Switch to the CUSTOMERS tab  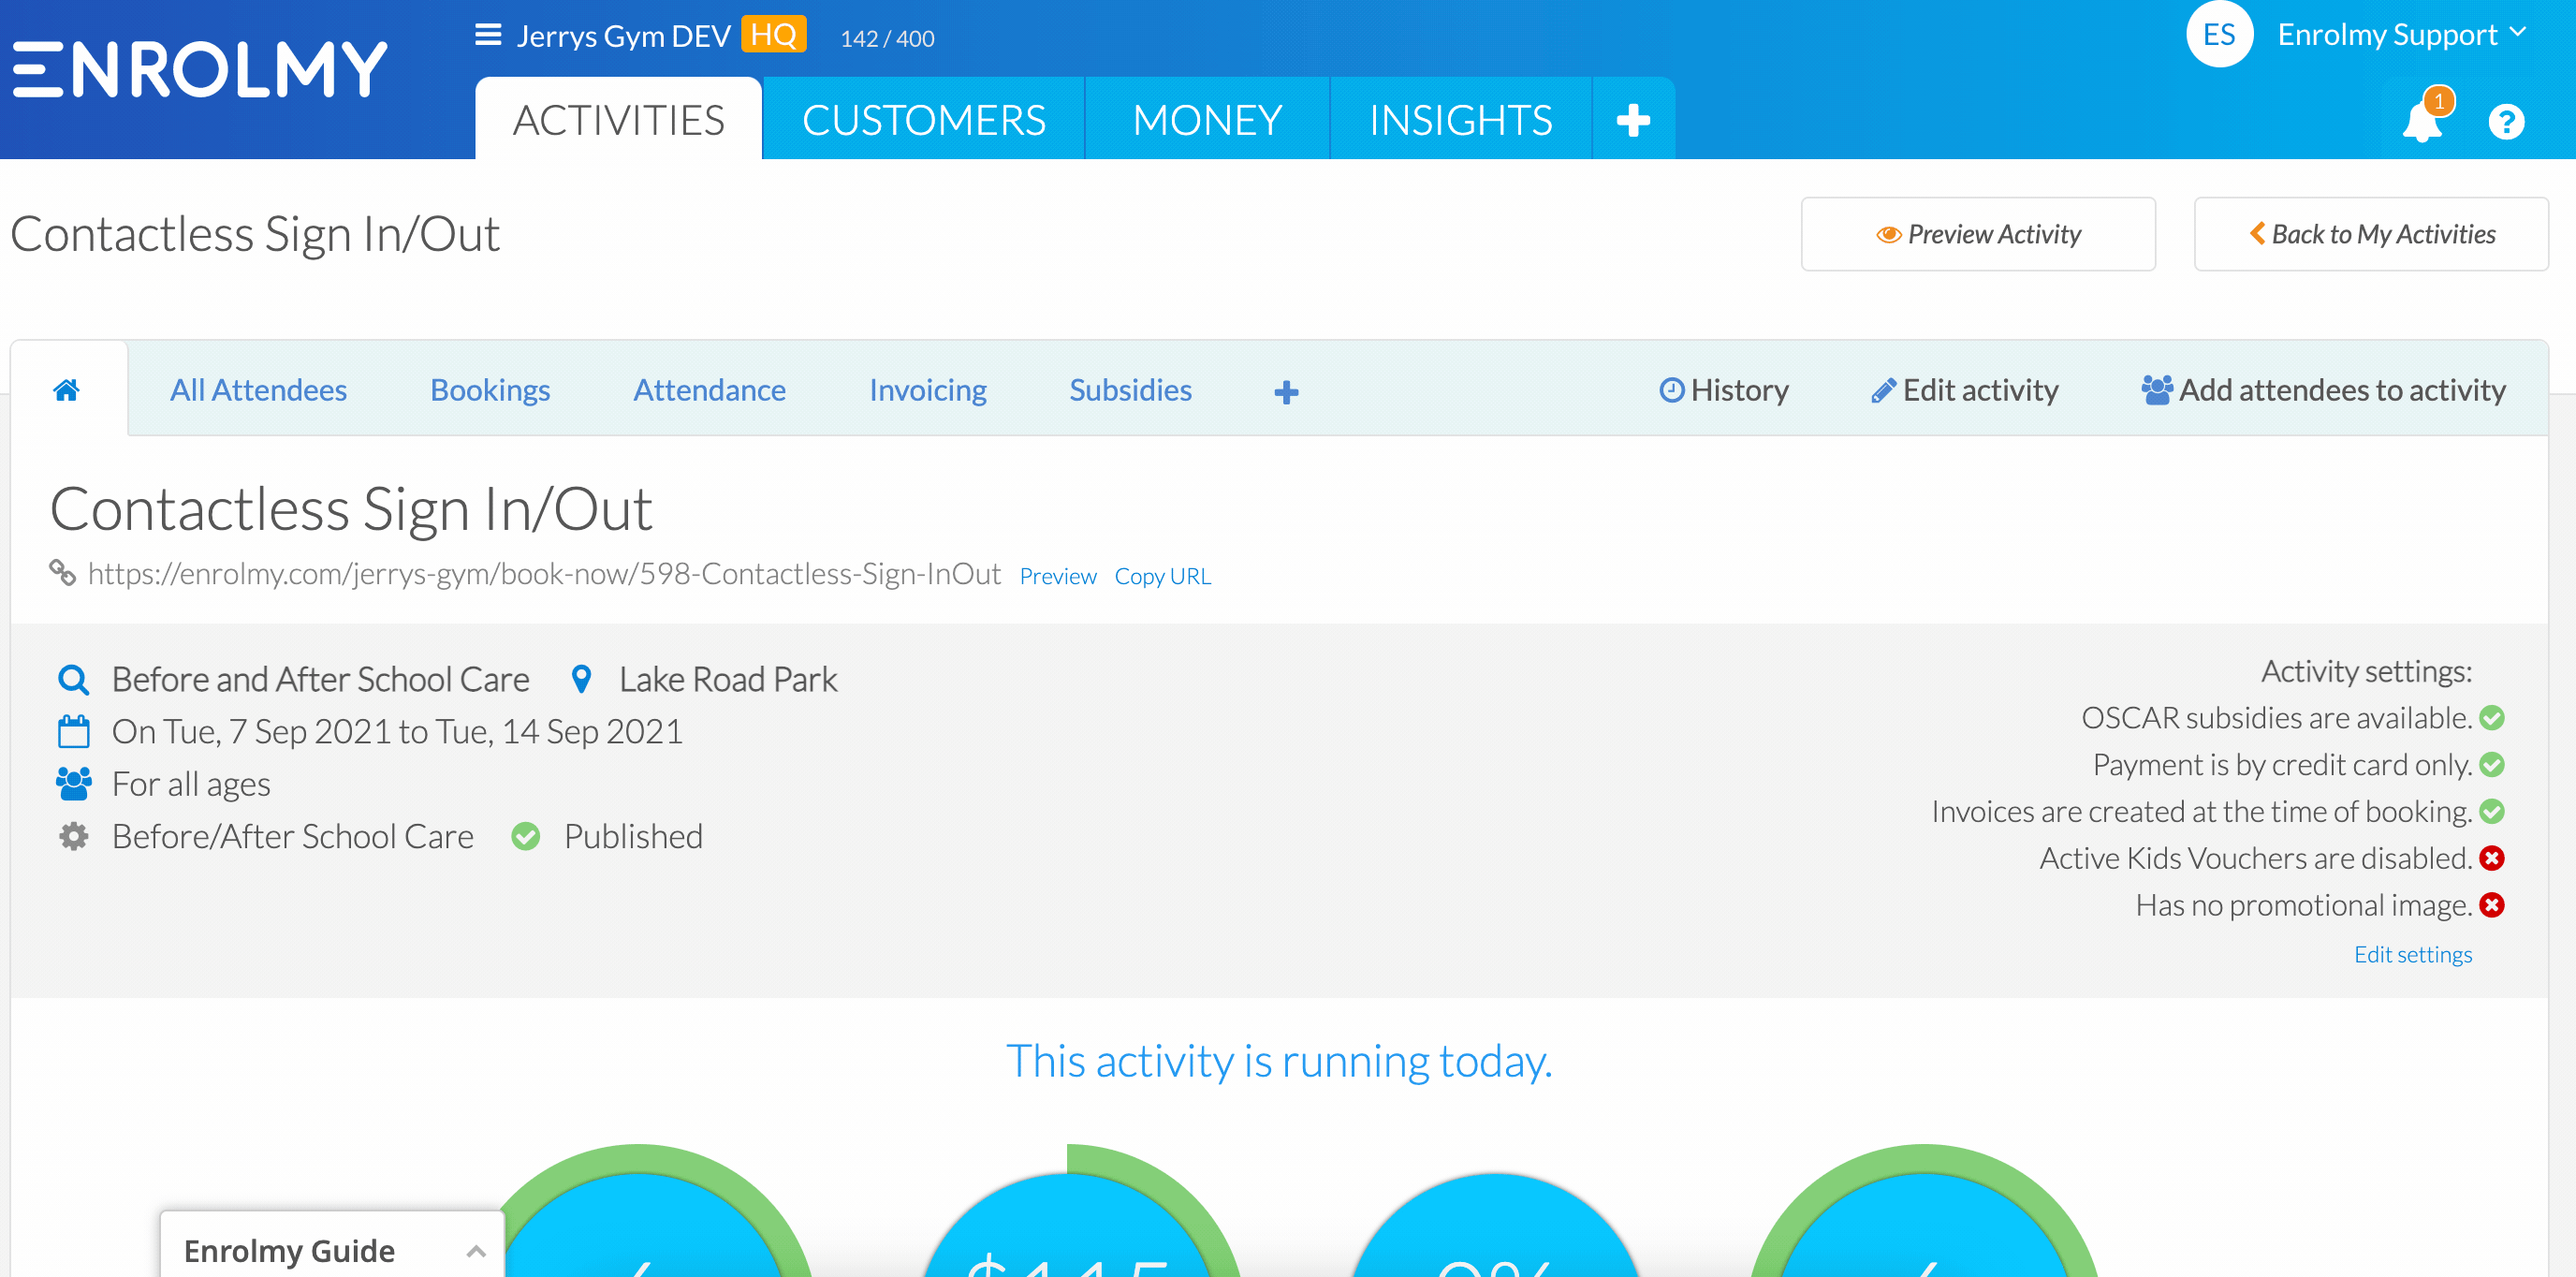coord(924,120)
